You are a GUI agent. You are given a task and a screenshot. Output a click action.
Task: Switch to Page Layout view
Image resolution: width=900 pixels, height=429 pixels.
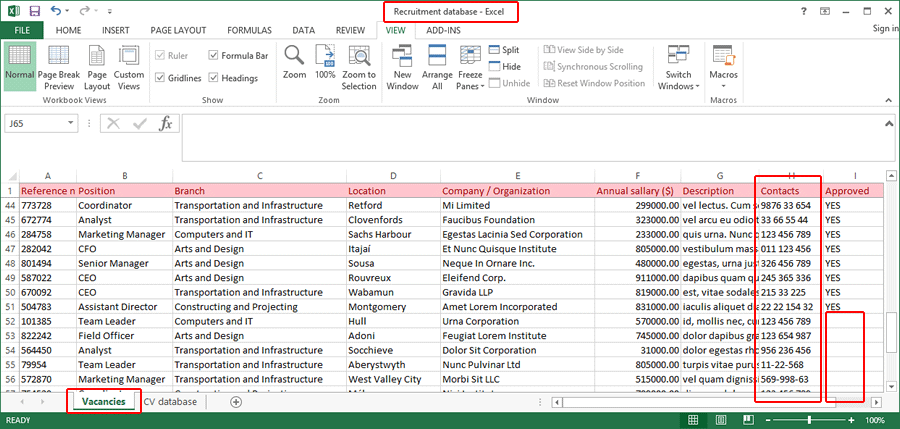97,65
